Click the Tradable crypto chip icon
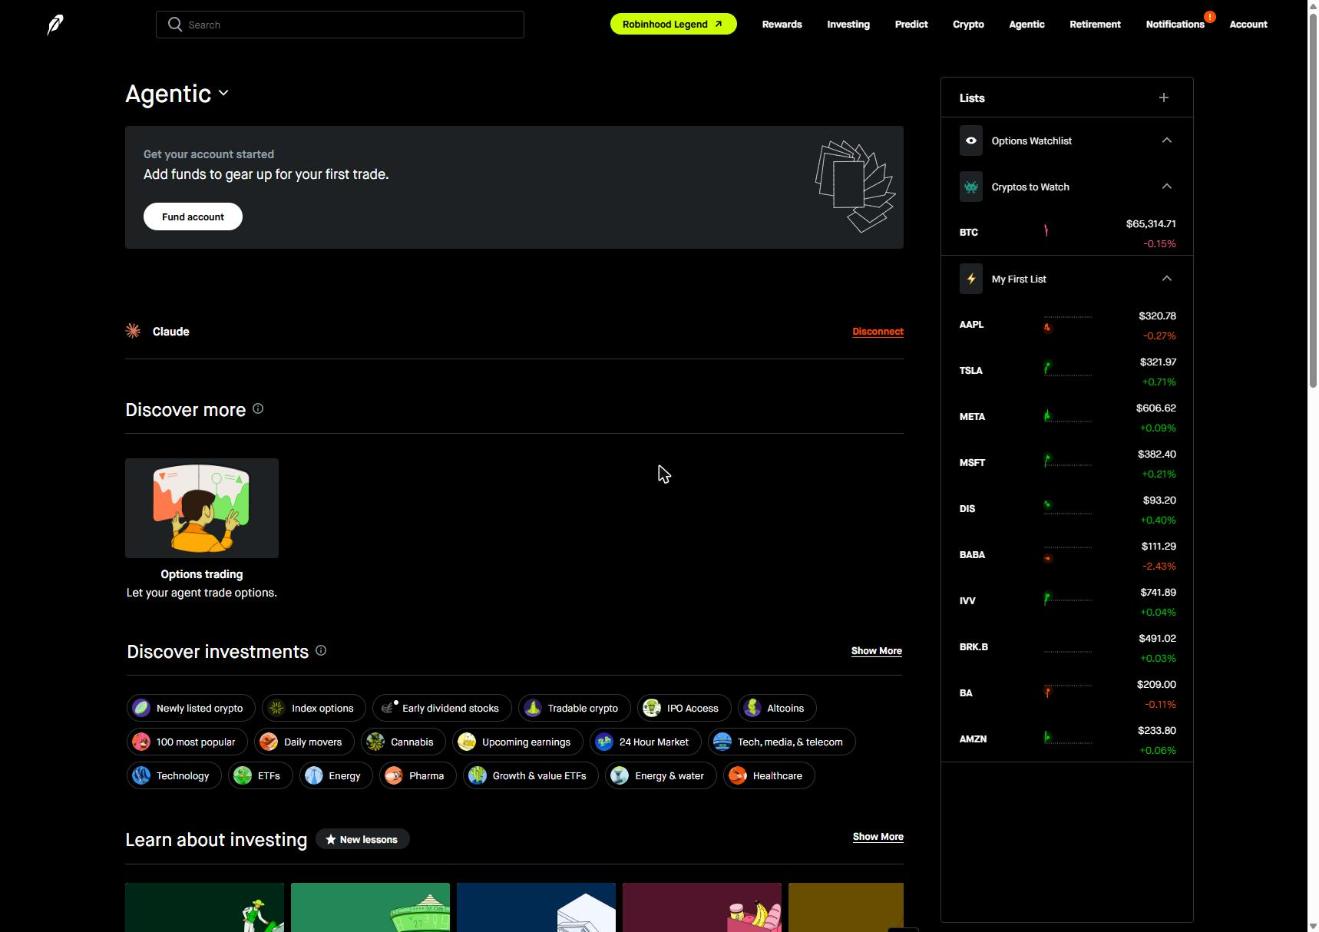Screen dimensions: 1319x932 [x=533, y=708]
